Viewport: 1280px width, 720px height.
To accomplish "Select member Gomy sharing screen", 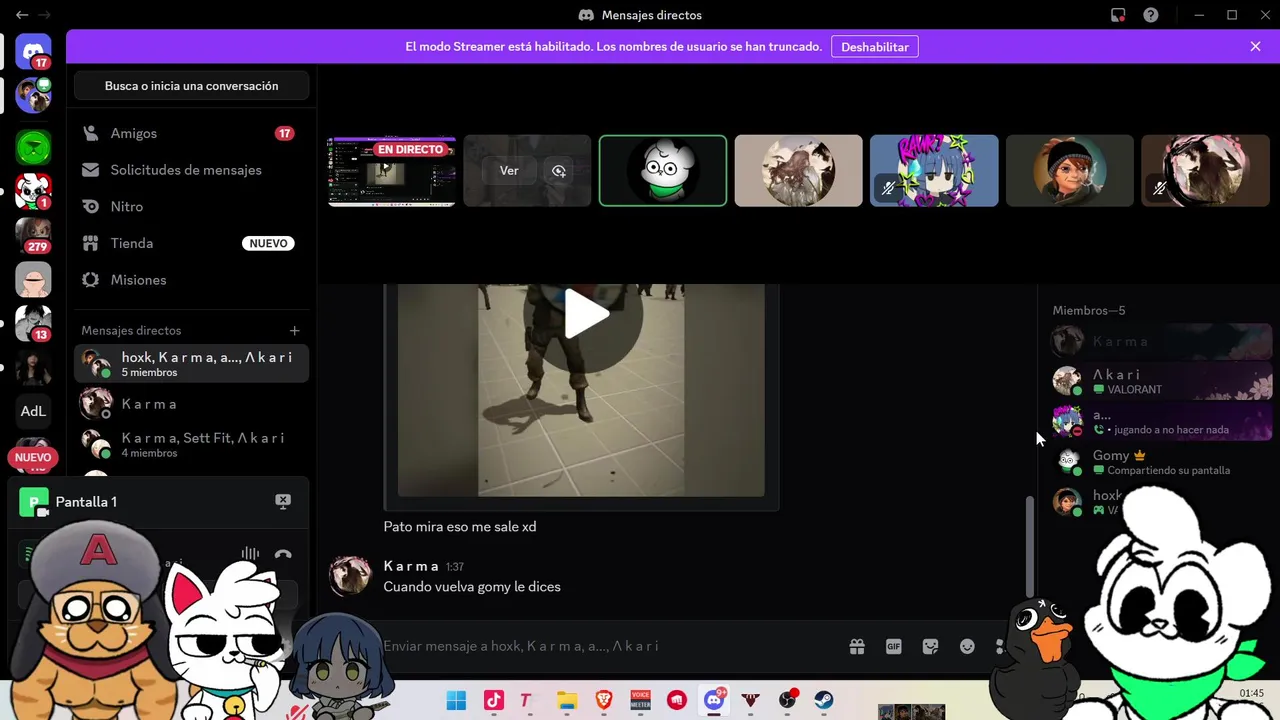I will click(1161, 461).
